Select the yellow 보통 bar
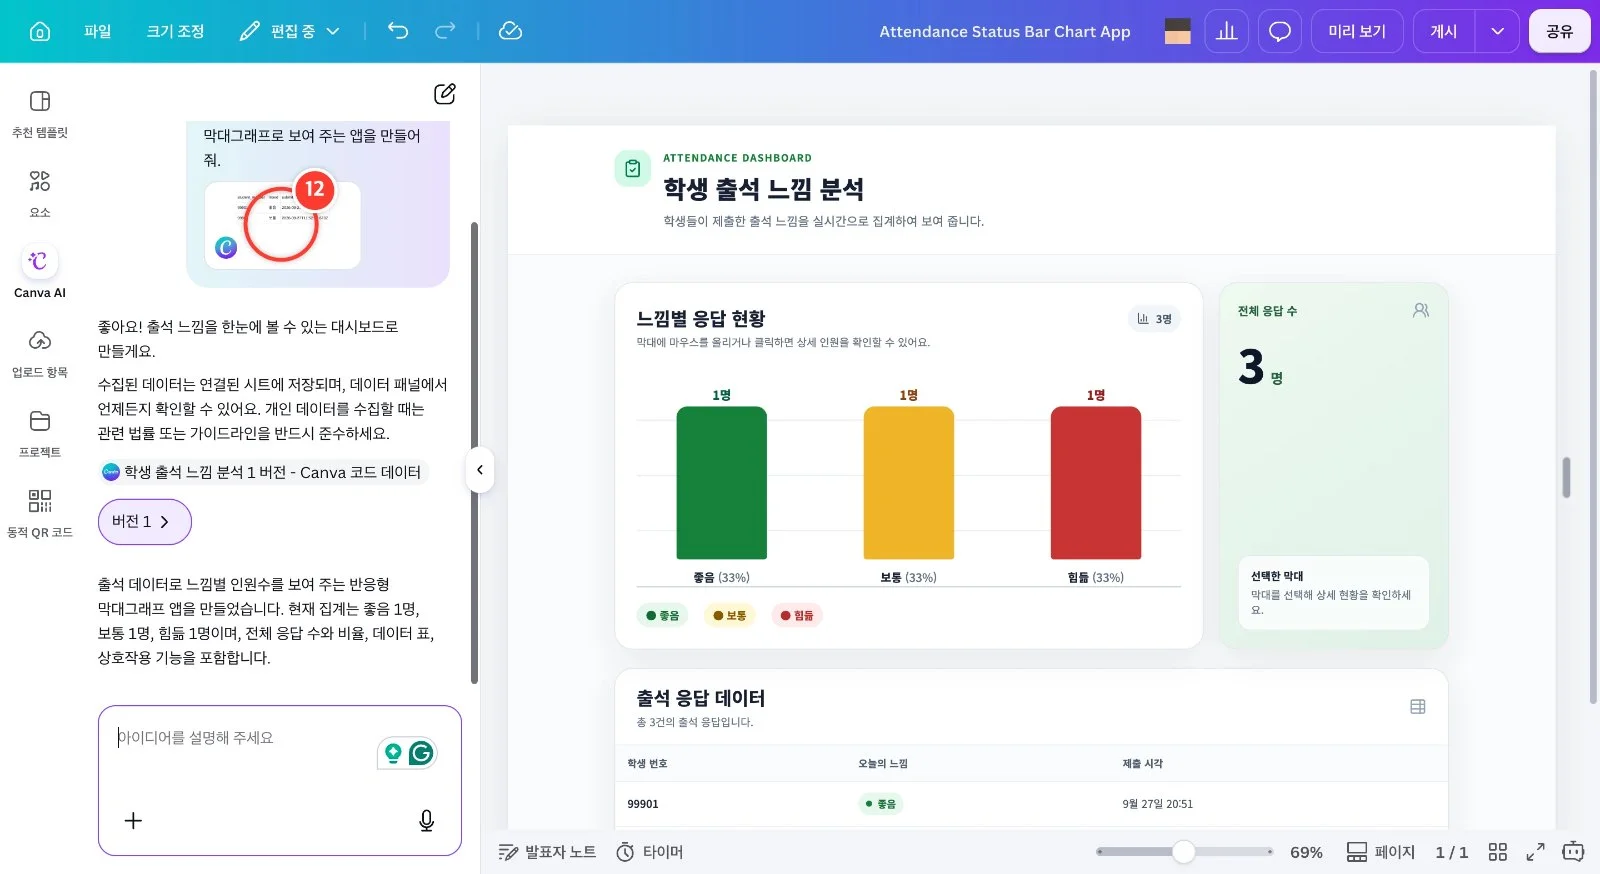 (908, 483)
